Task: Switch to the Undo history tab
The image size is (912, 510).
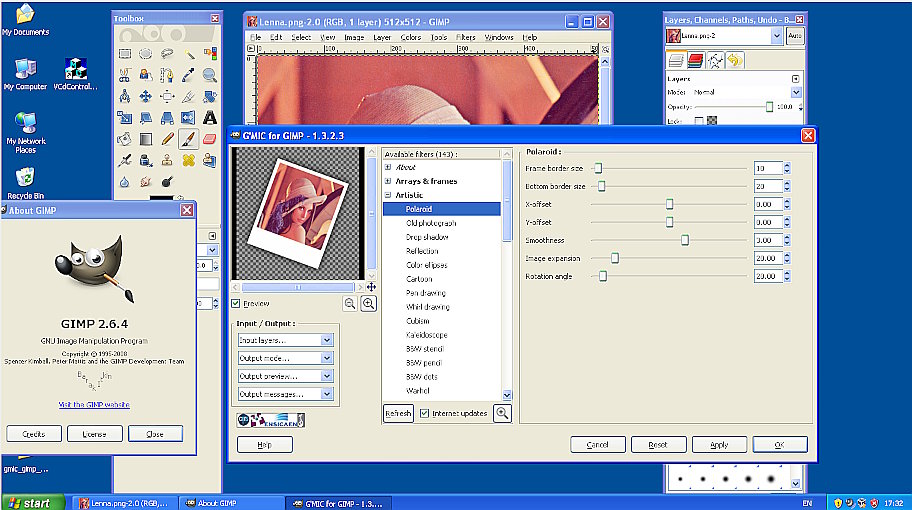Action: tap(735, 60)
